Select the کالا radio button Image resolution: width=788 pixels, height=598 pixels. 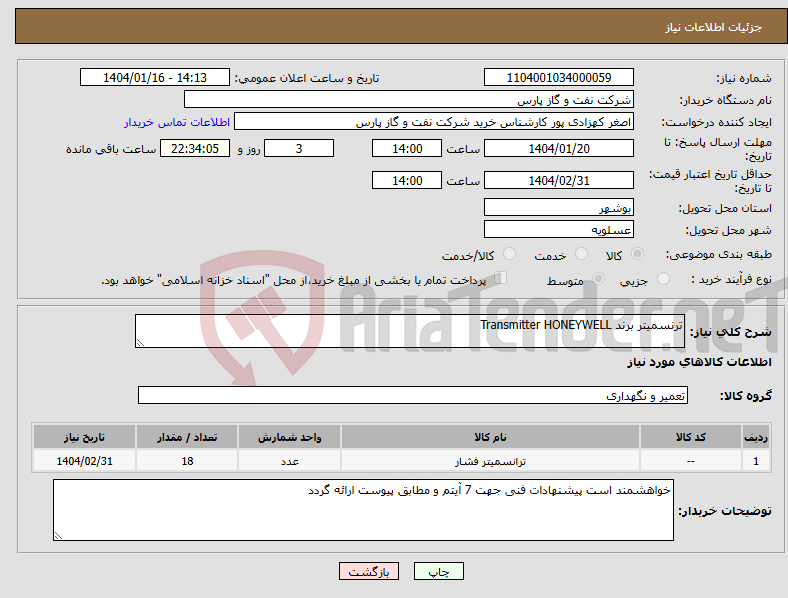pyautogui.click(x=637, y=254)
